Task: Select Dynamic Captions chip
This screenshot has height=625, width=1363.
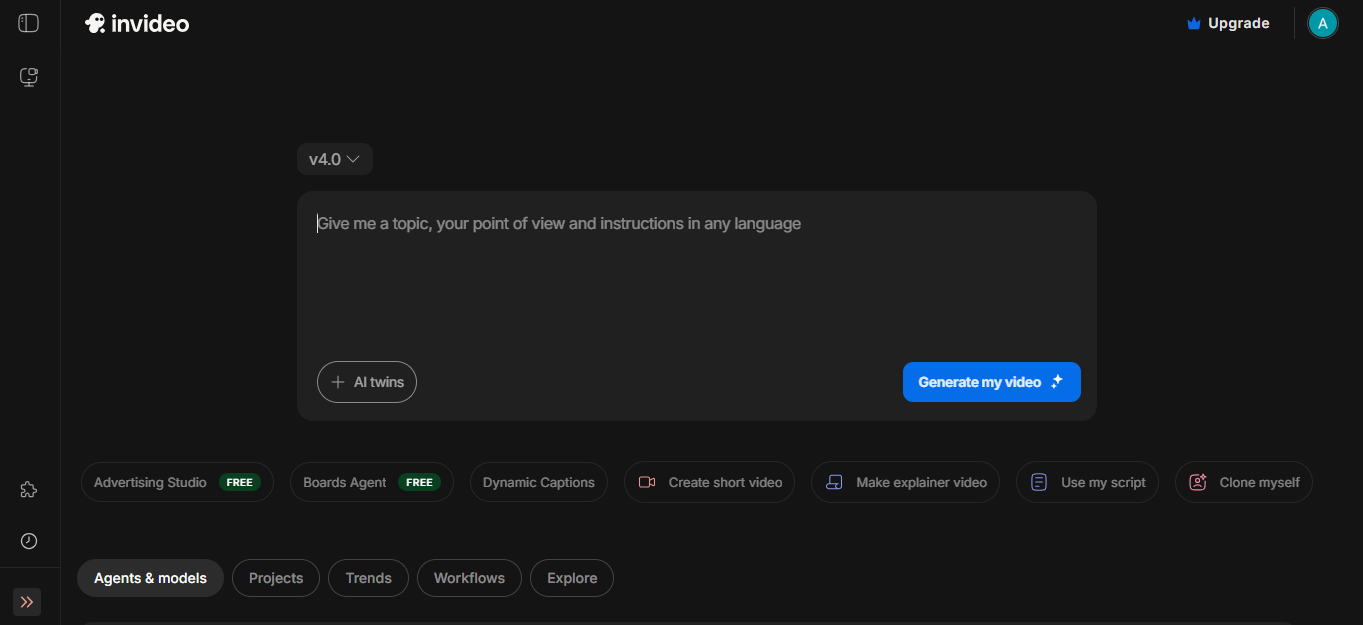Action: pyautogui.click(x=539, y=482)
